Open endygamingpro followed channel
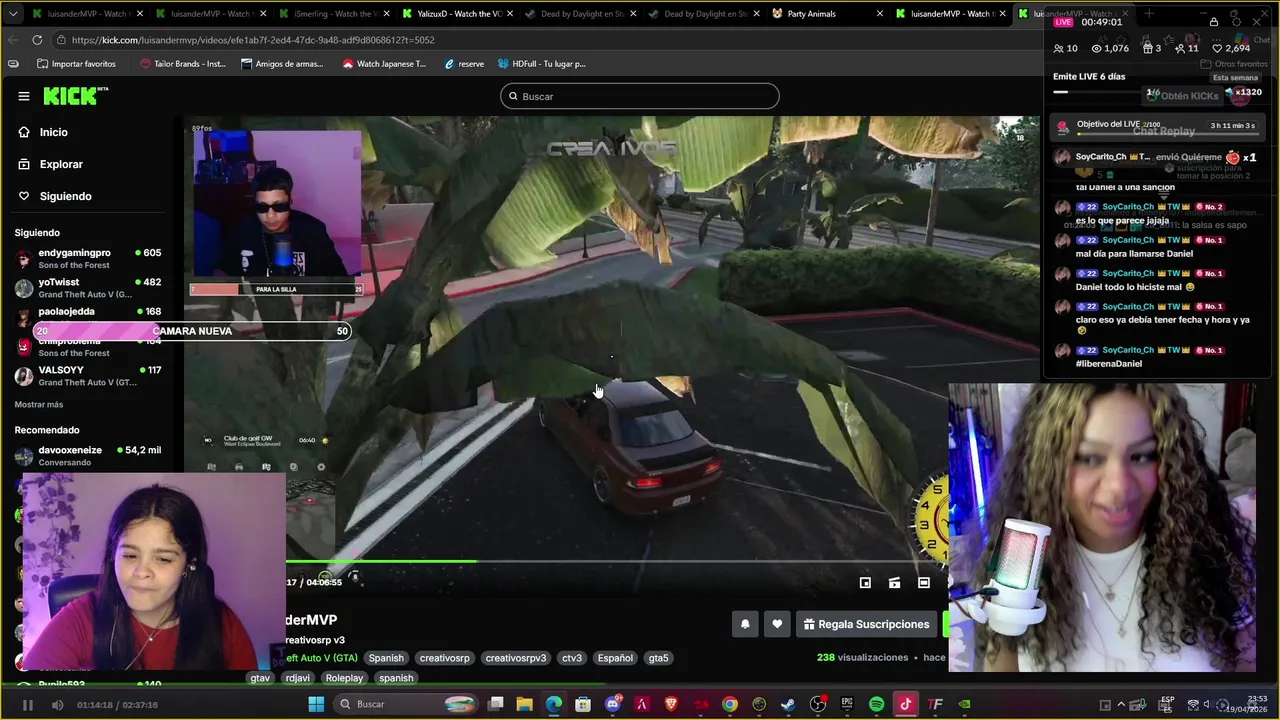Image resolution: width=1280 pixels, height=720 pixels. (x=89, y=258)
